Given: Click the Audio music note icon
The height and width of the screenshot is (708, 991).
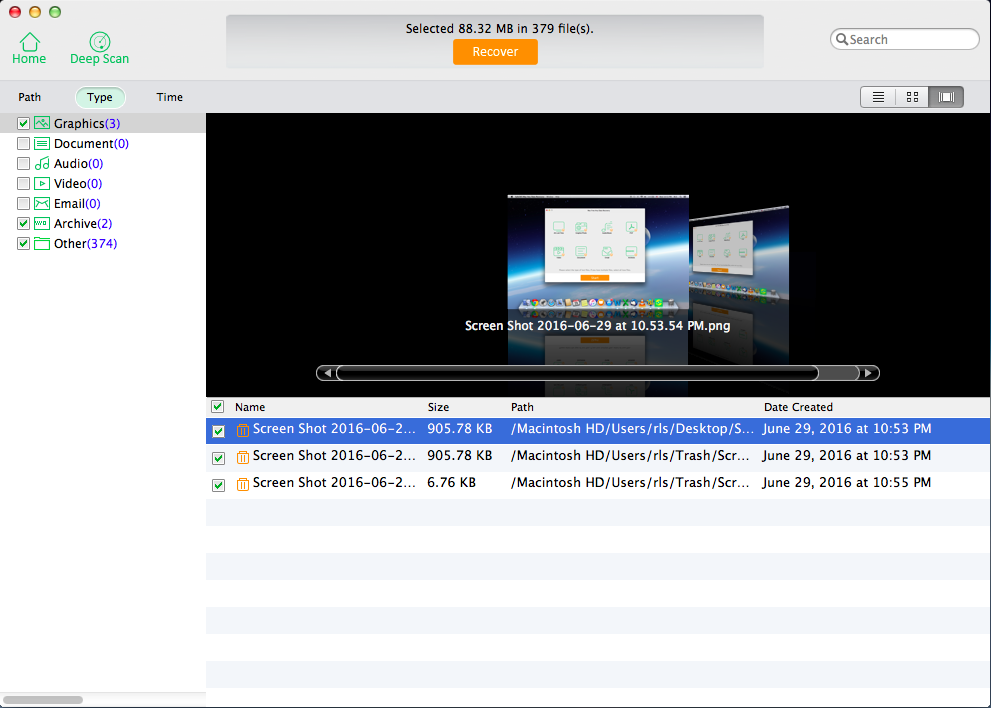Looking at the screenshot, I should [42, 163].
